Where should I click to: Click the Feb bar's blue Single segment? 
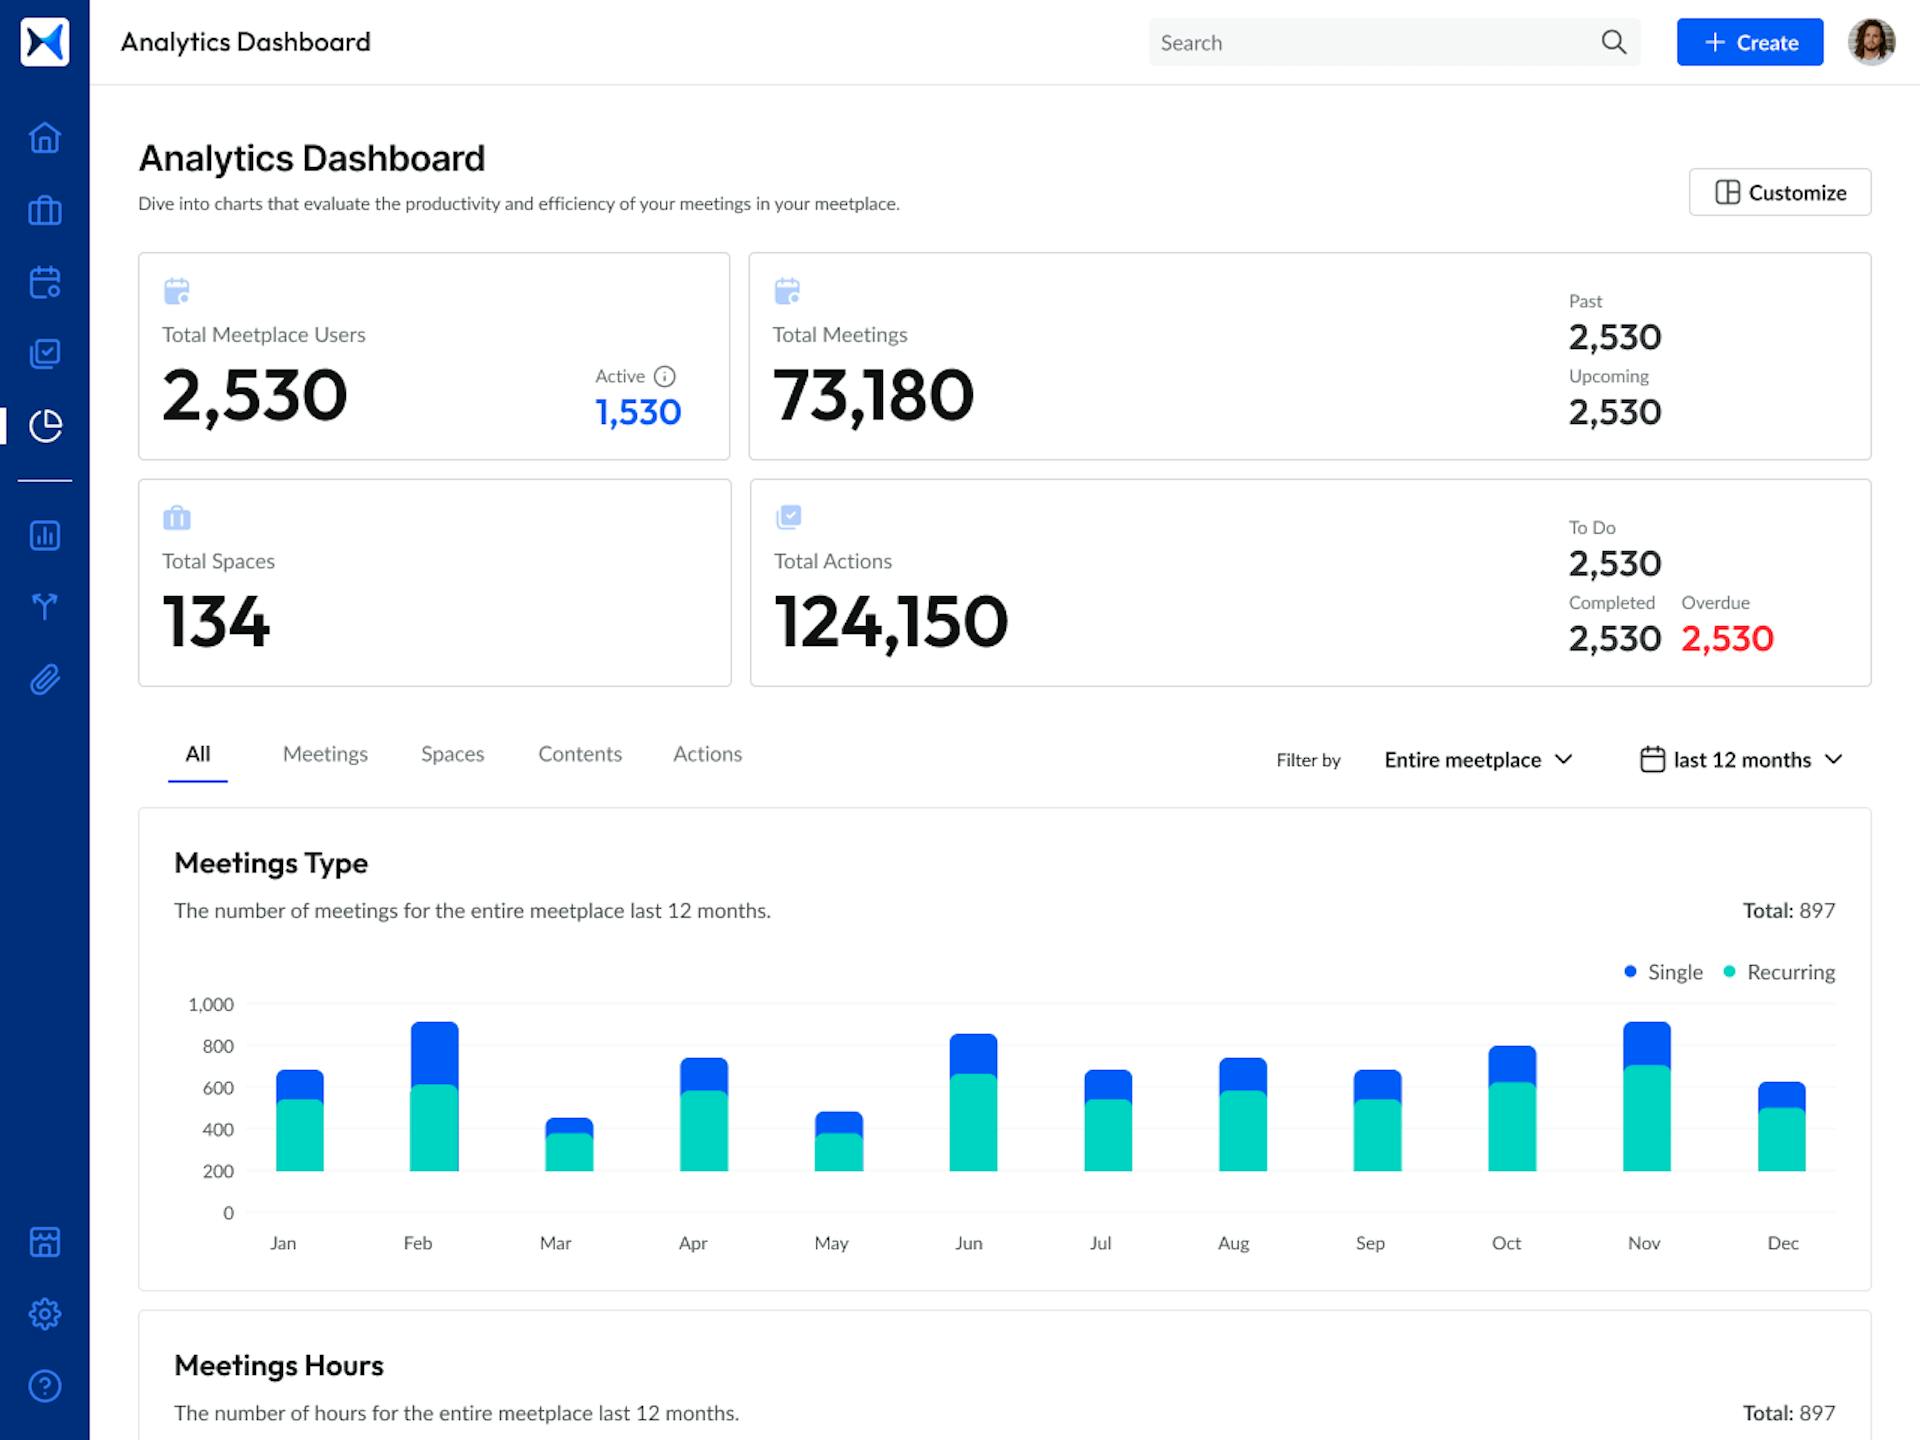pos(434,1052)
